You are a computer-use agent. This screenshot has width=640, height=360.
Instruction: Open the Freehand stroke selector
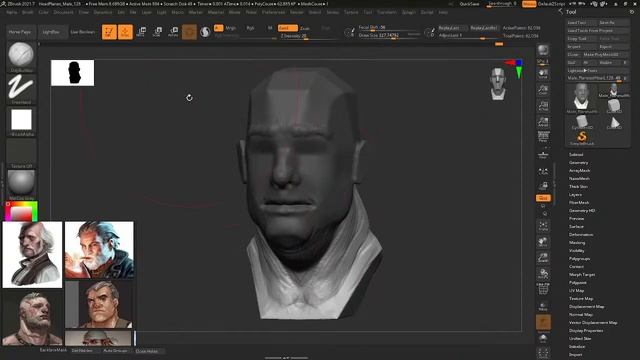click(x=21, y=87)
